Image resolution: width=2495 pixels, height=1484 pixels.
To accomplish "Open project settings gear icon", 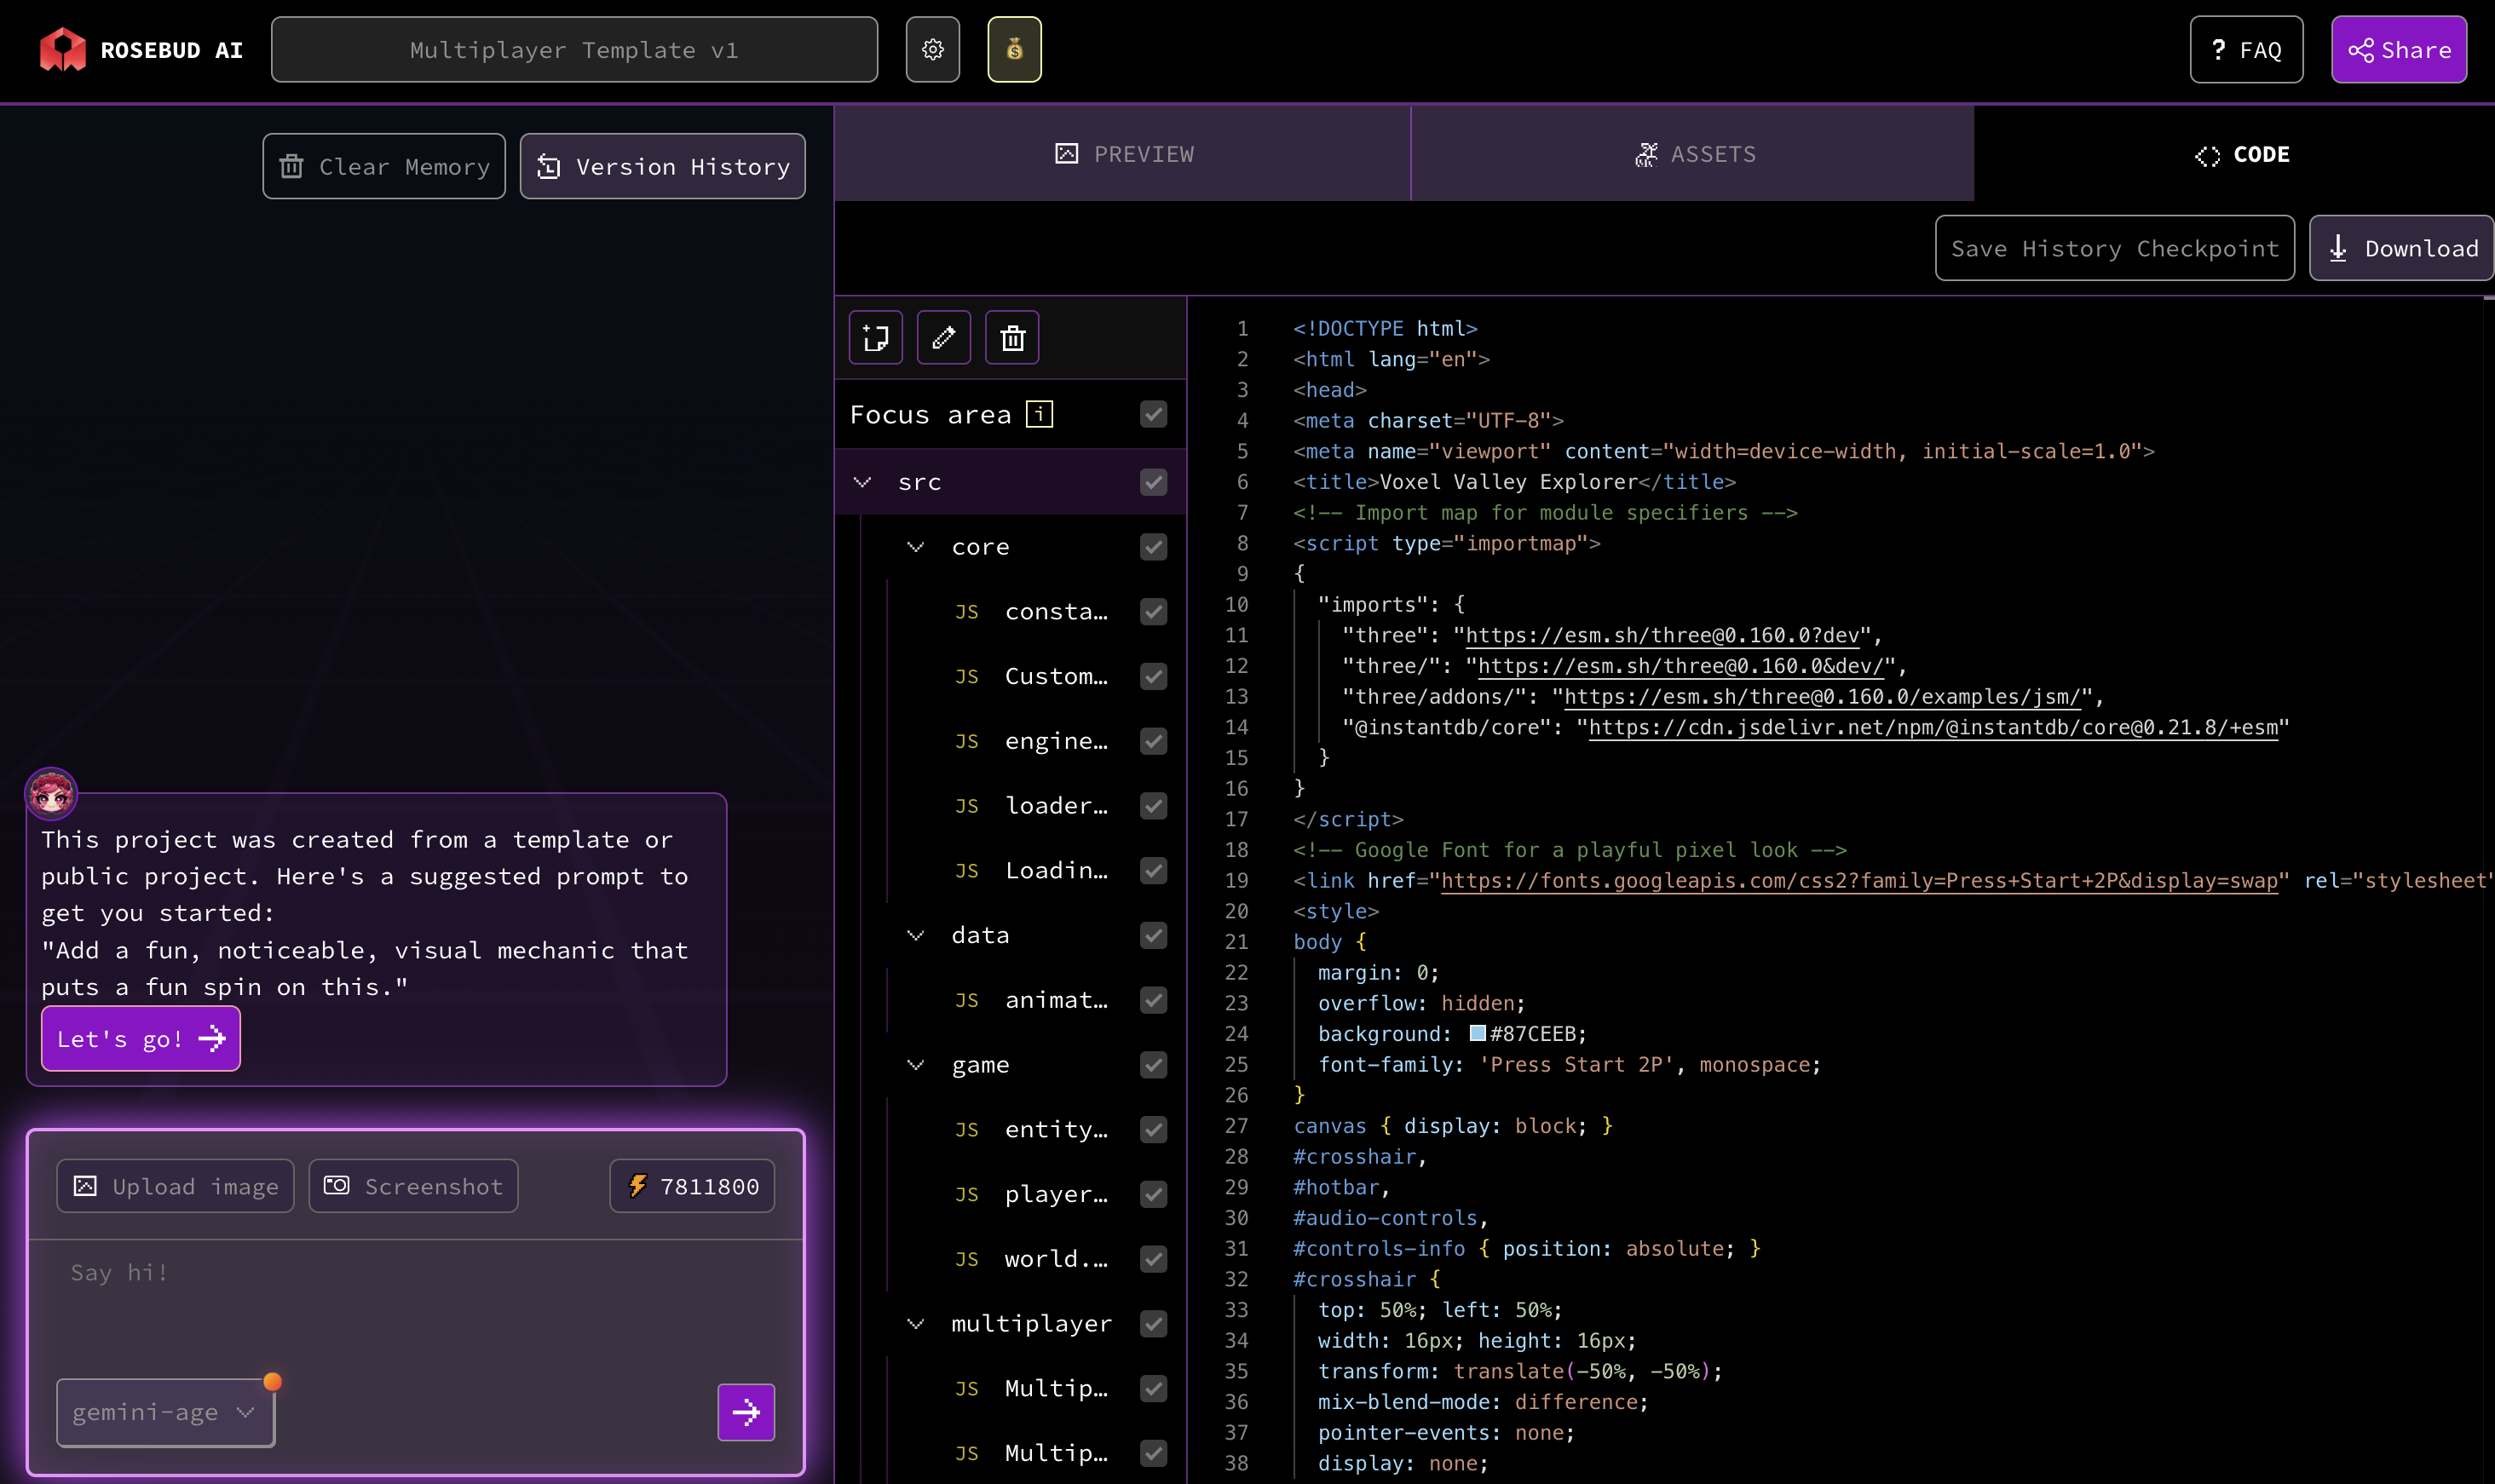I will (932, 49).
